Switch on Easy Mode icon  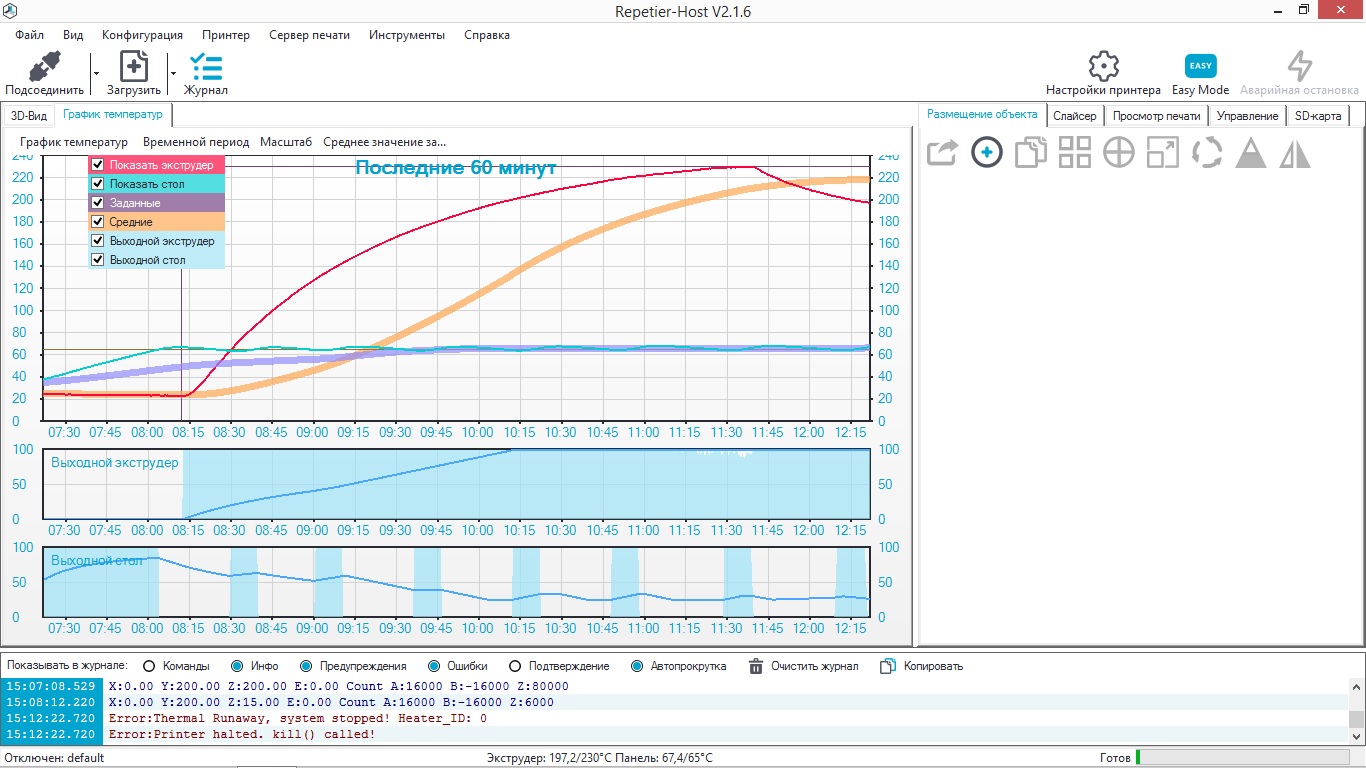point(1200,67)
